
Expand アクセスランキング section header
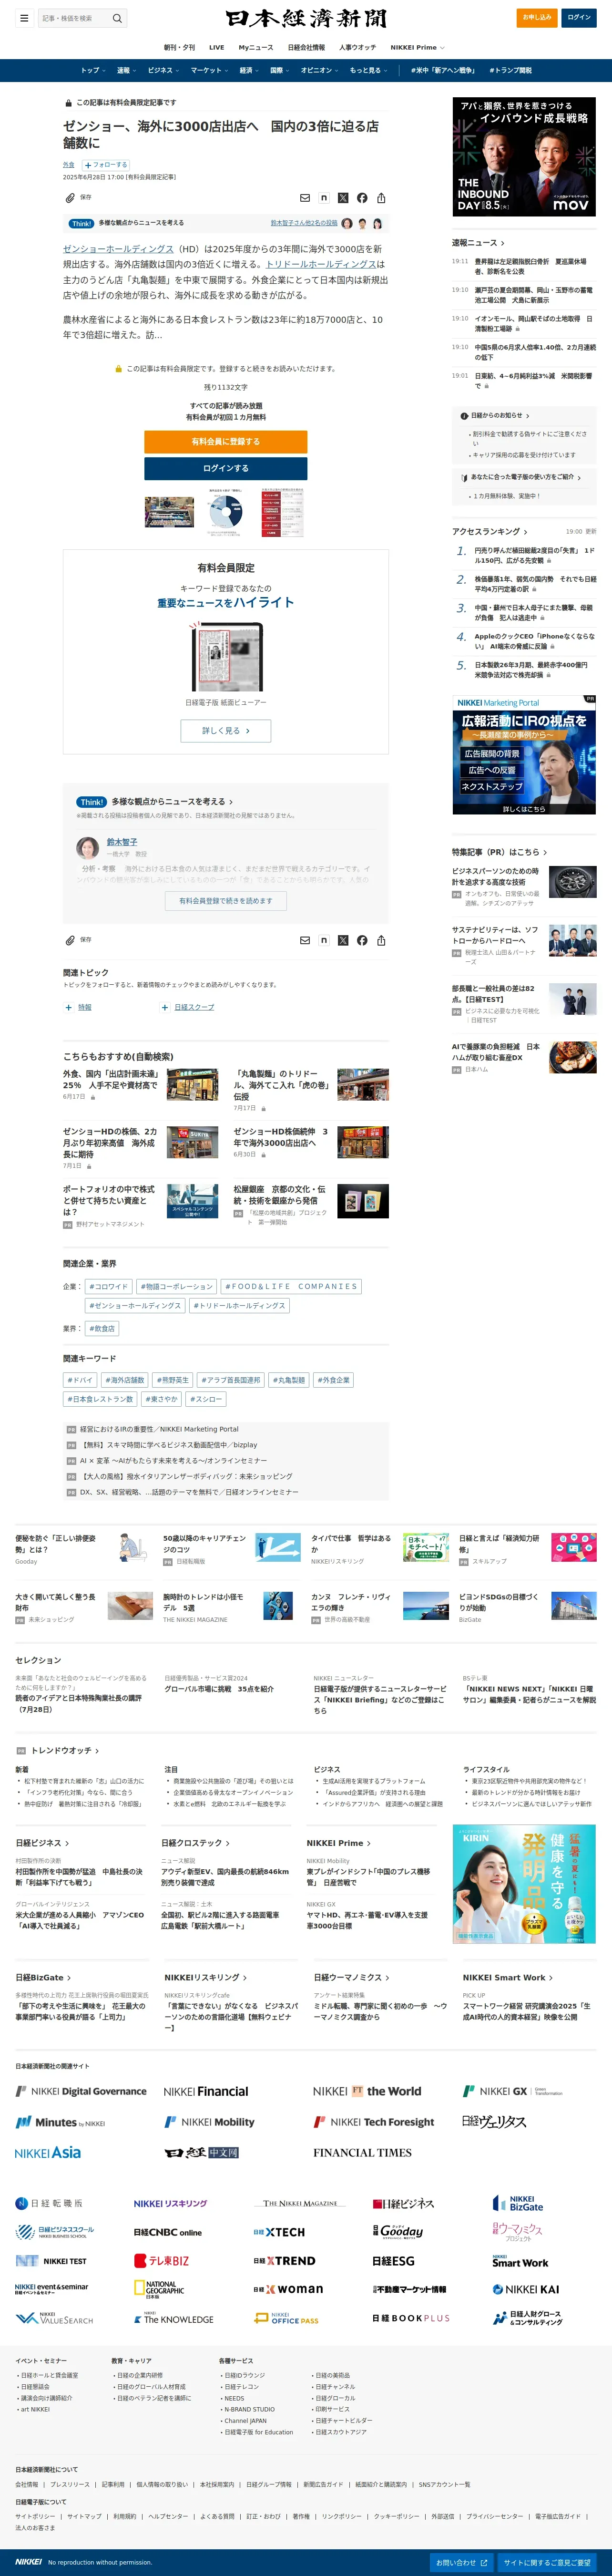[489, 531]
